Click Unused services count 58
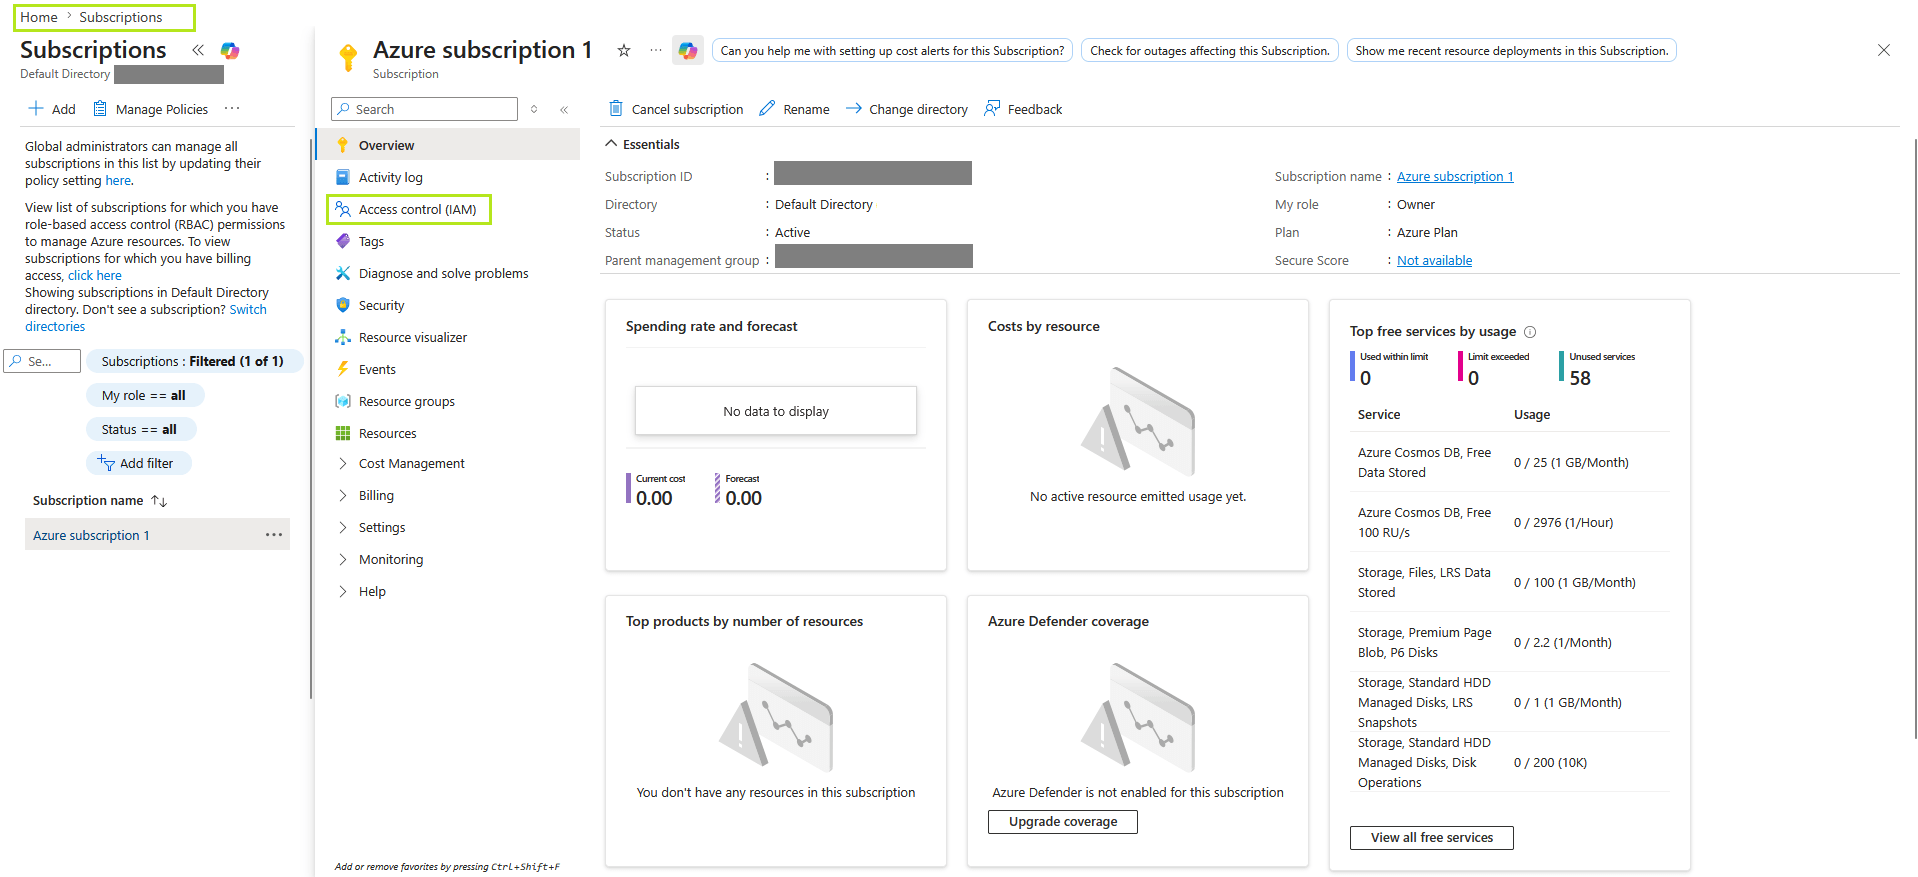1918x877 pixels. 1580,378
